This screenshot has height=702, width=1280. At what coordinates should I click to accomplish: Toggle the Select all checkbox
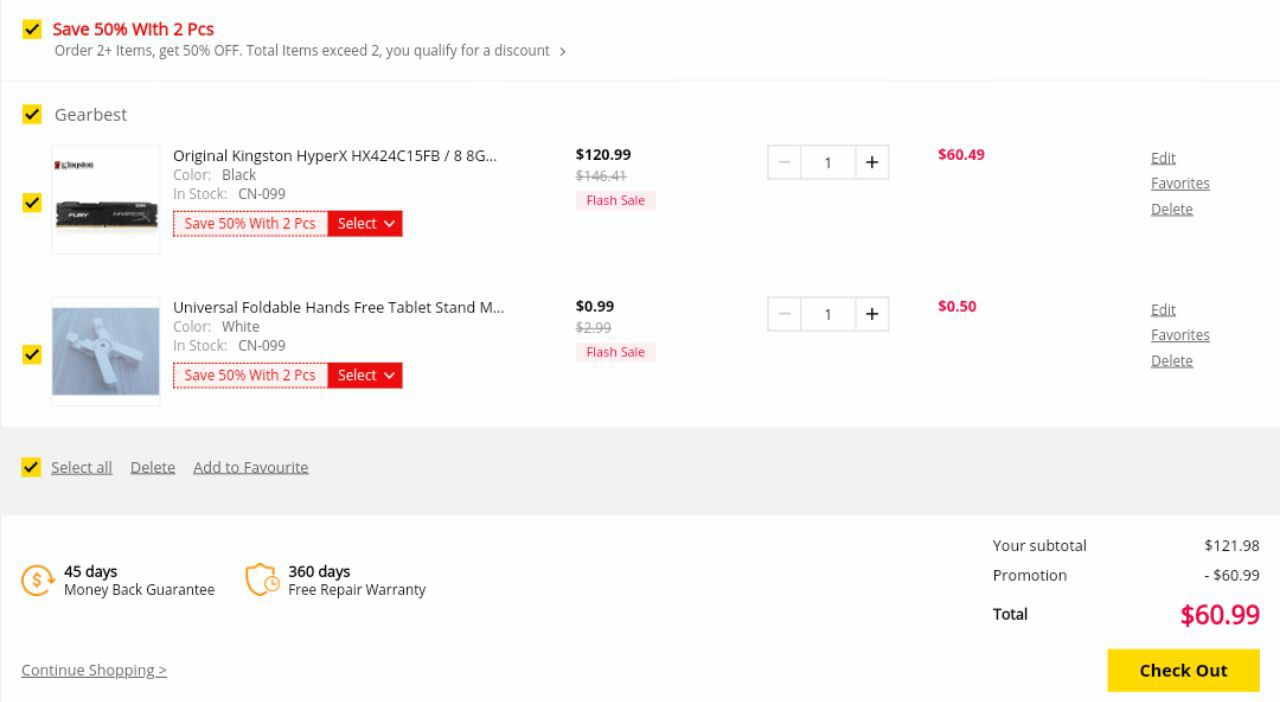point(32,467)
